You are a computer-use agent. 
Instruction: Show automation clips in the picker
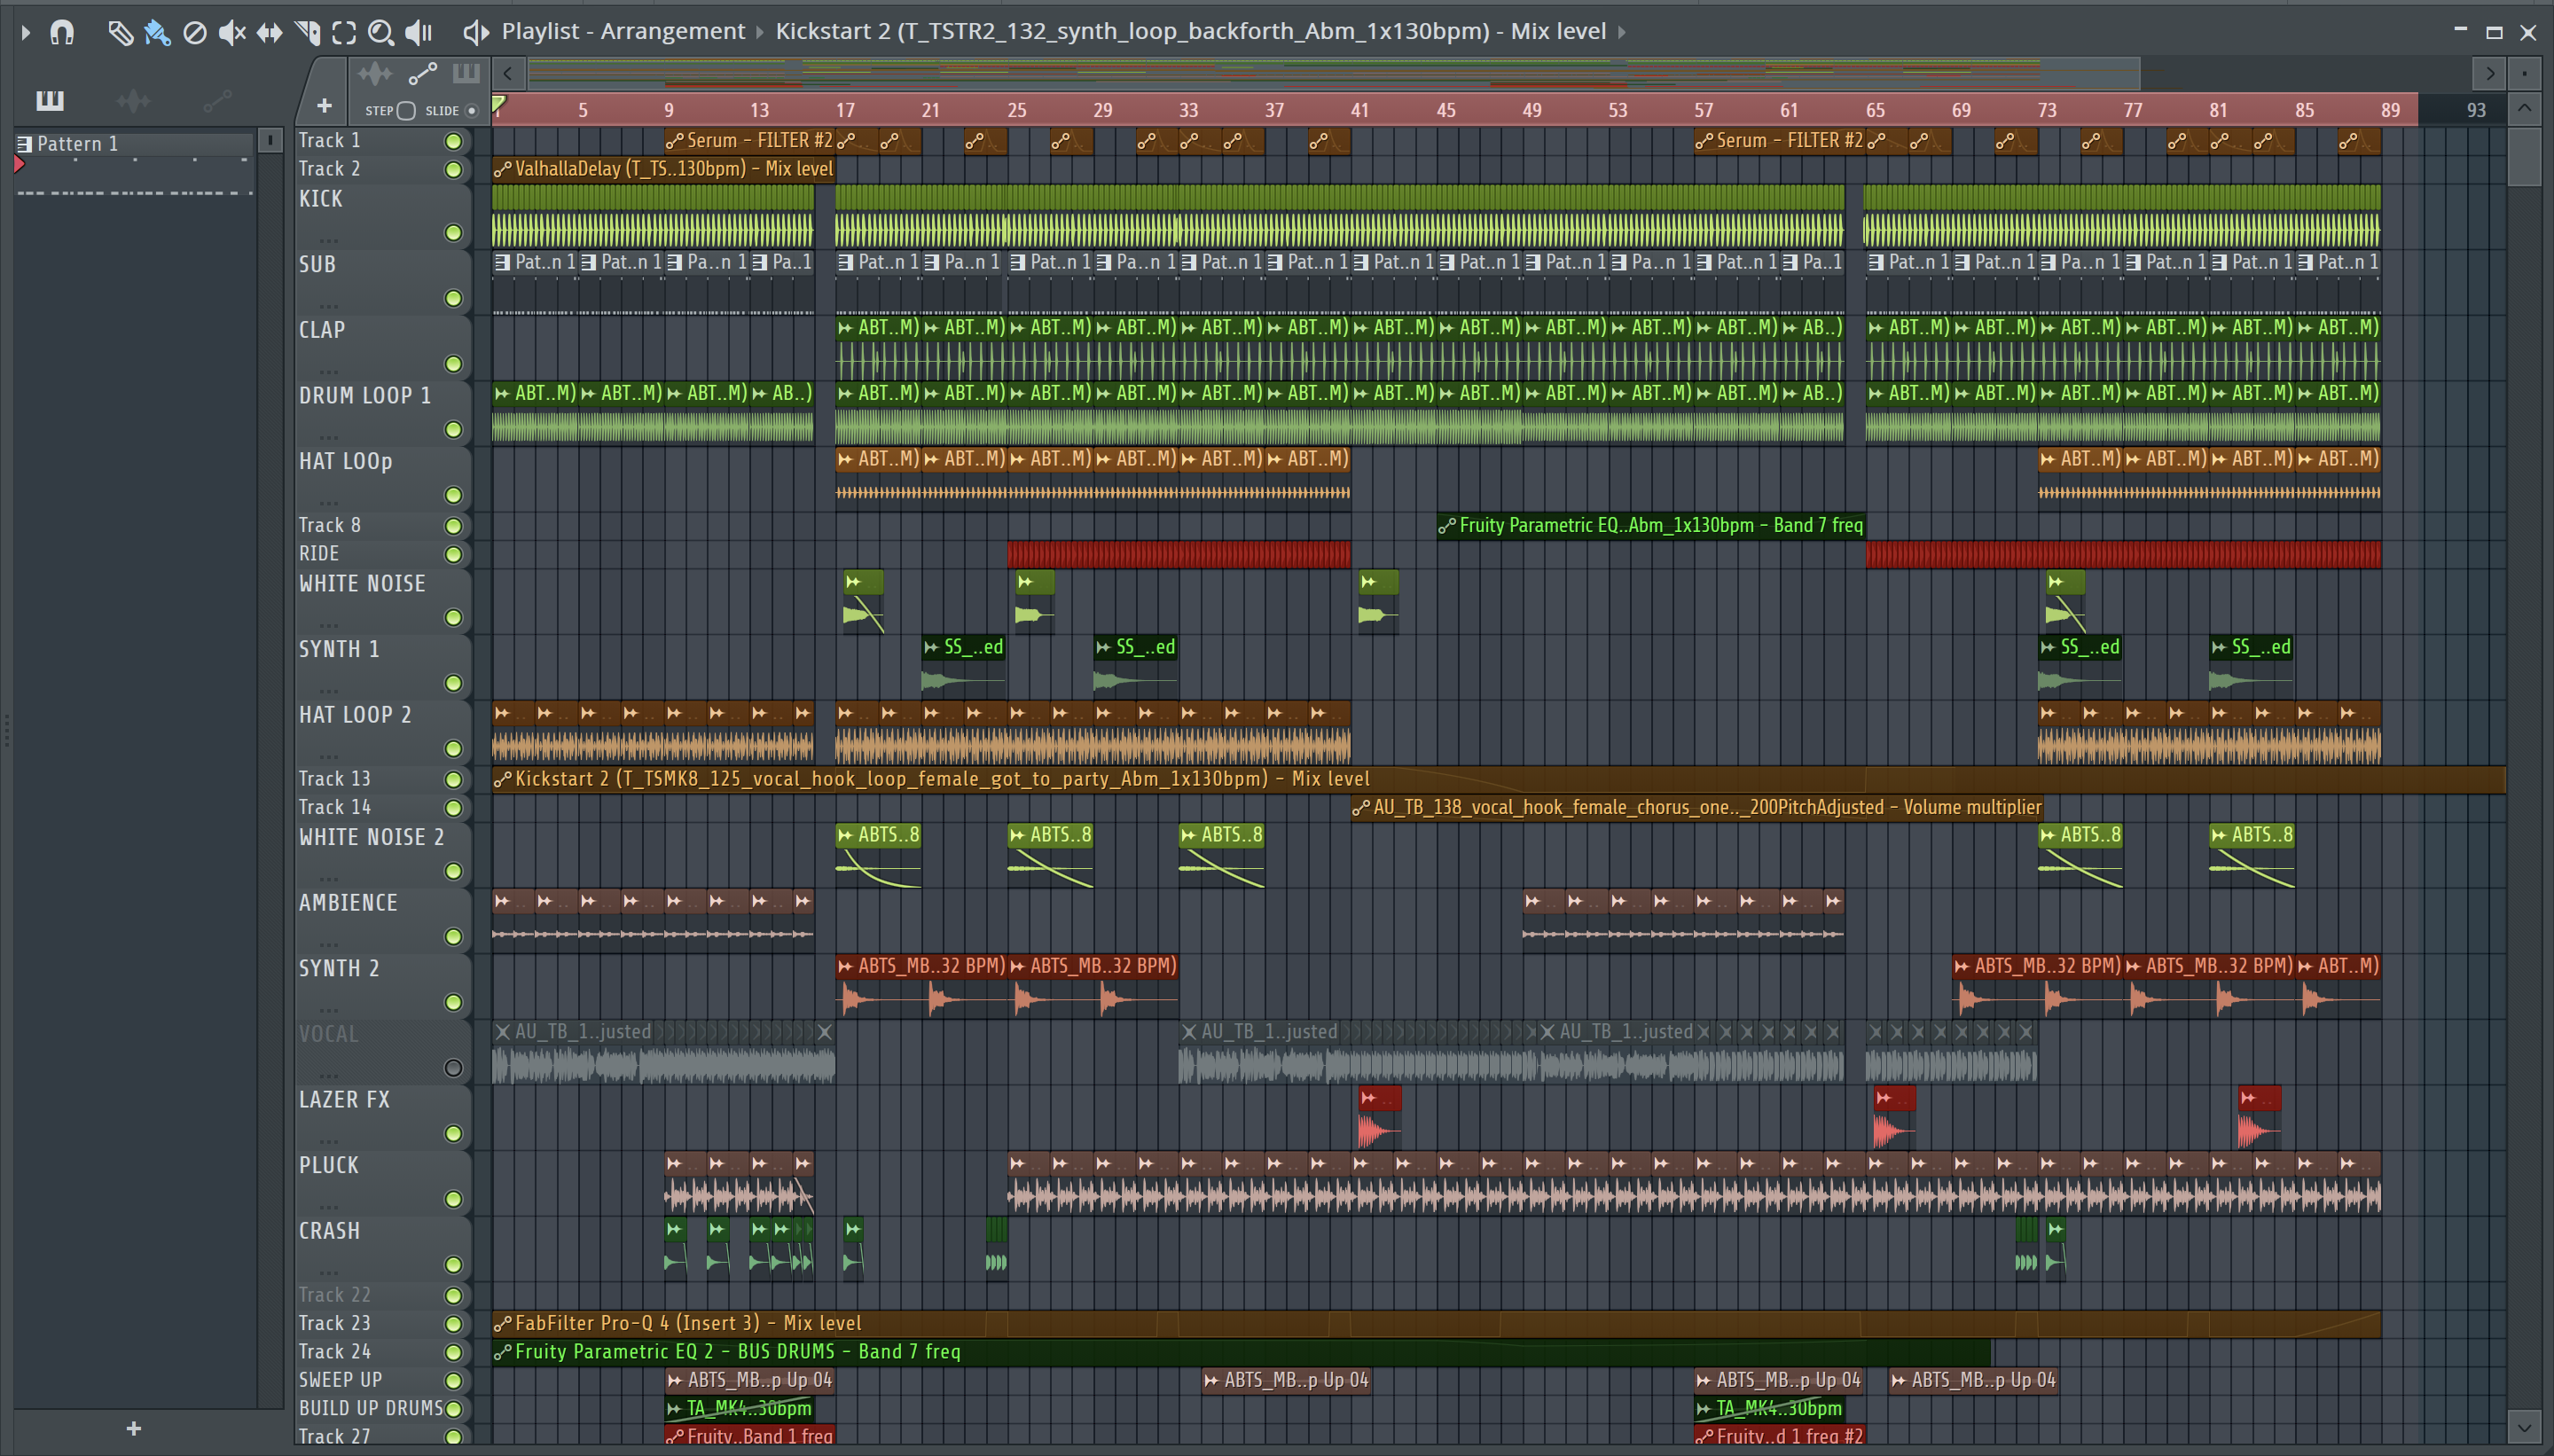217,101
